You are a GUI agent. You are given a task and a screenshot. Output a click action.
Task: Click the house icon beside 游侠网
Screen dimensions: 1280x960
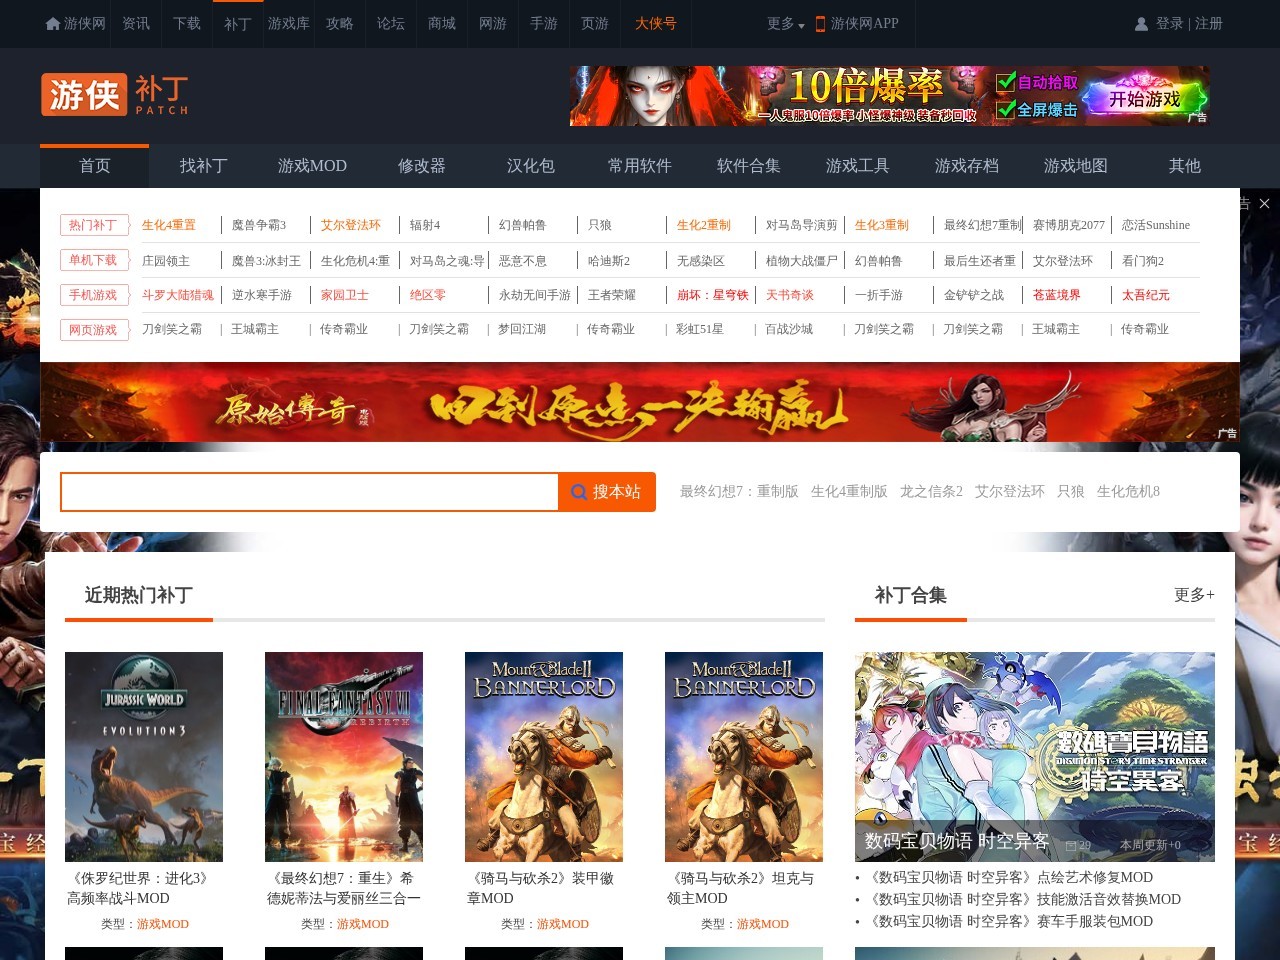[x=51, y=23]
